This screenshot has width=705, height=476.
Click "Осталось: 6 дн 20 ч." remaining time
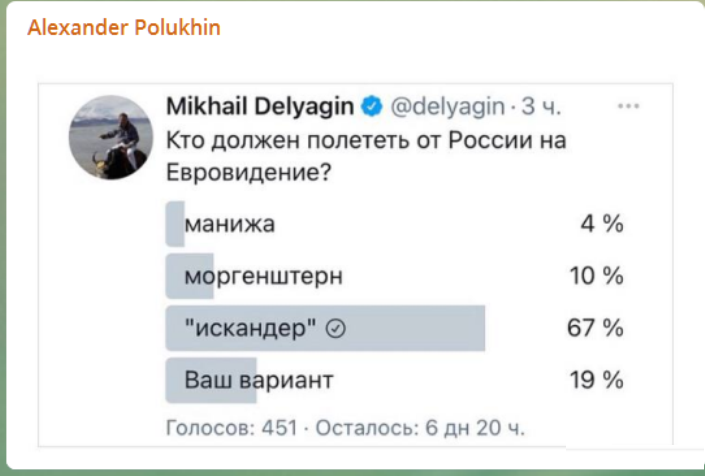[420, 428]
